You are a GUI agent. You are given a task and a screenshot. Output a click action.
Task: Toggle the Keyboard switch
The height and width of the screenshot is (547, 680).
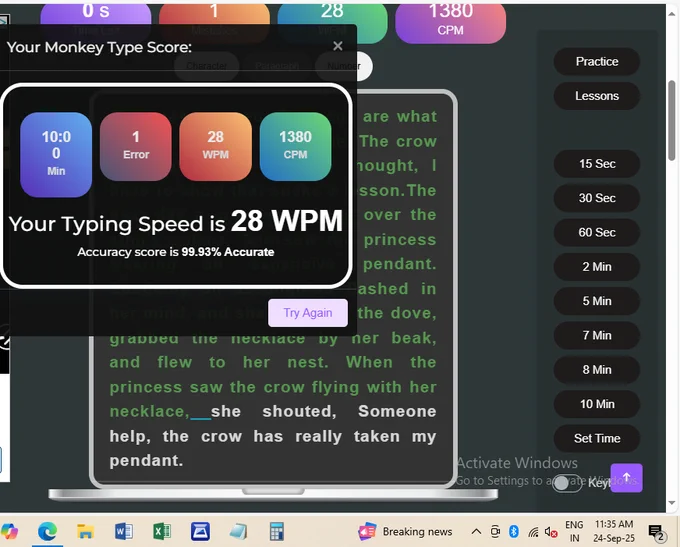tap(567, 483)
